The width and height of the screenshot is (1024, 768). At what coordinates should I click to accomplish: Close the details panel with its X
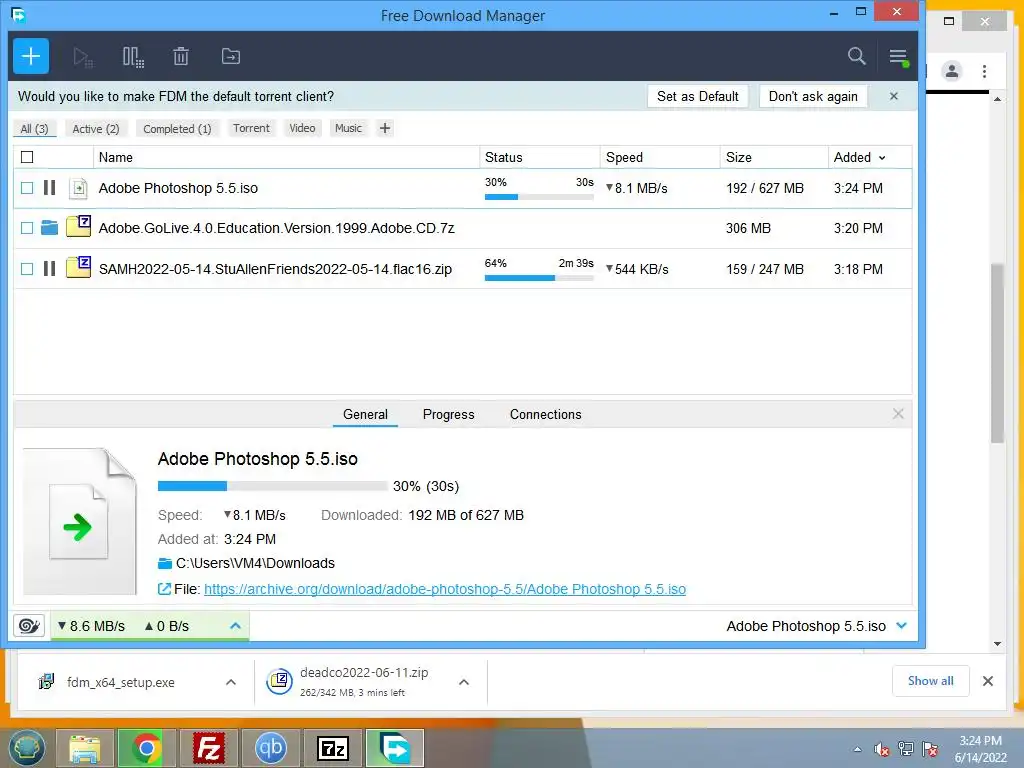point(898,414)
